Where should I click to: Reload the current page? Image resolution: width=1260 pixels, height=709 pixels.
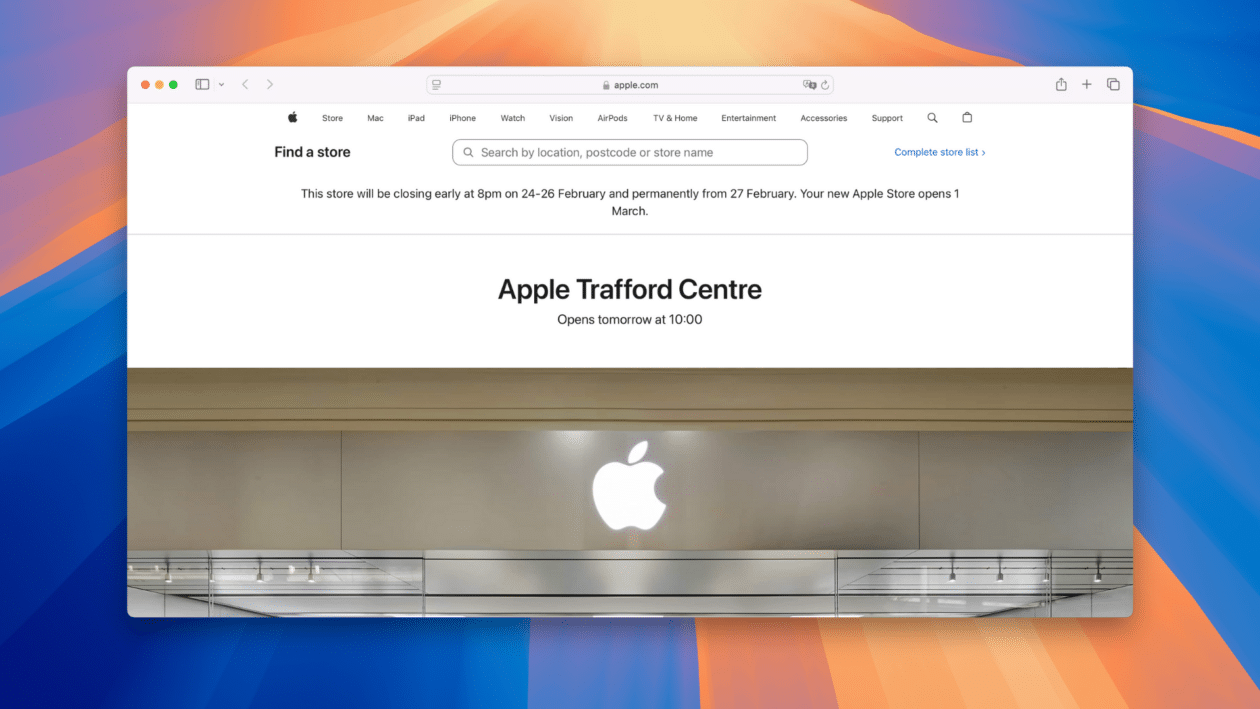pyautogui.click(x=825, y=85)
